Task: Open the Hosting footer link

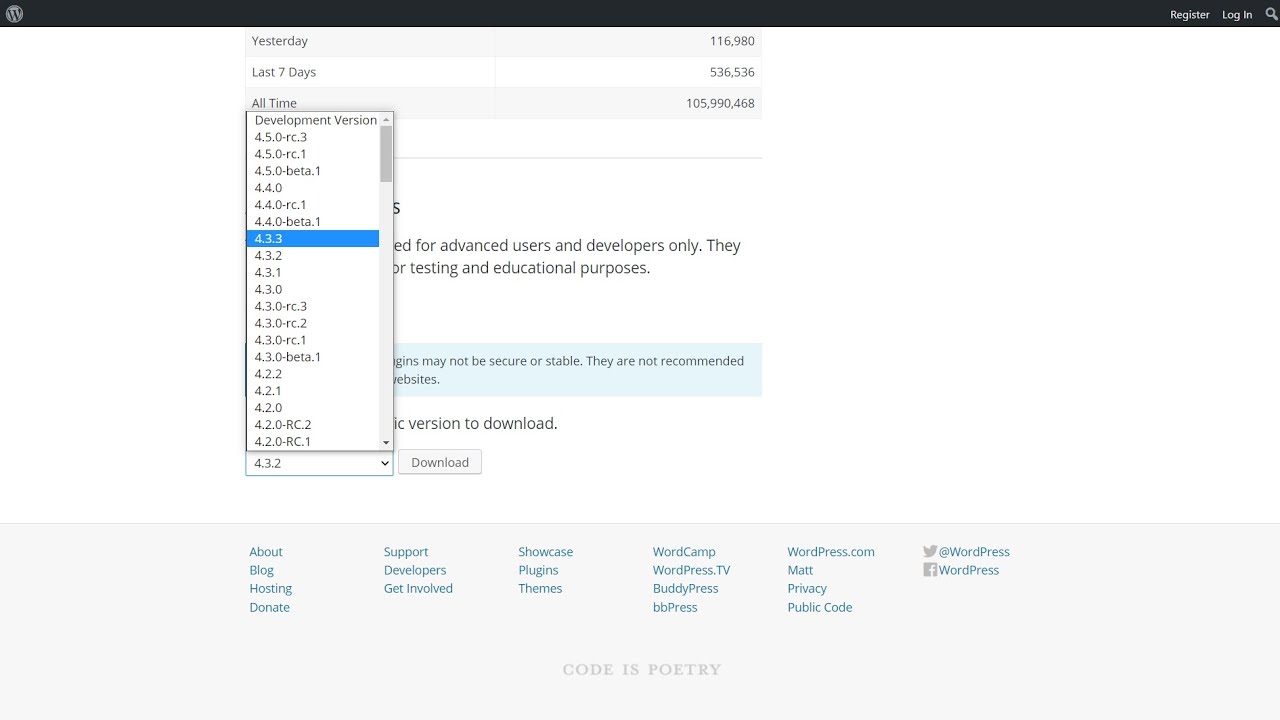Action: 271,589
